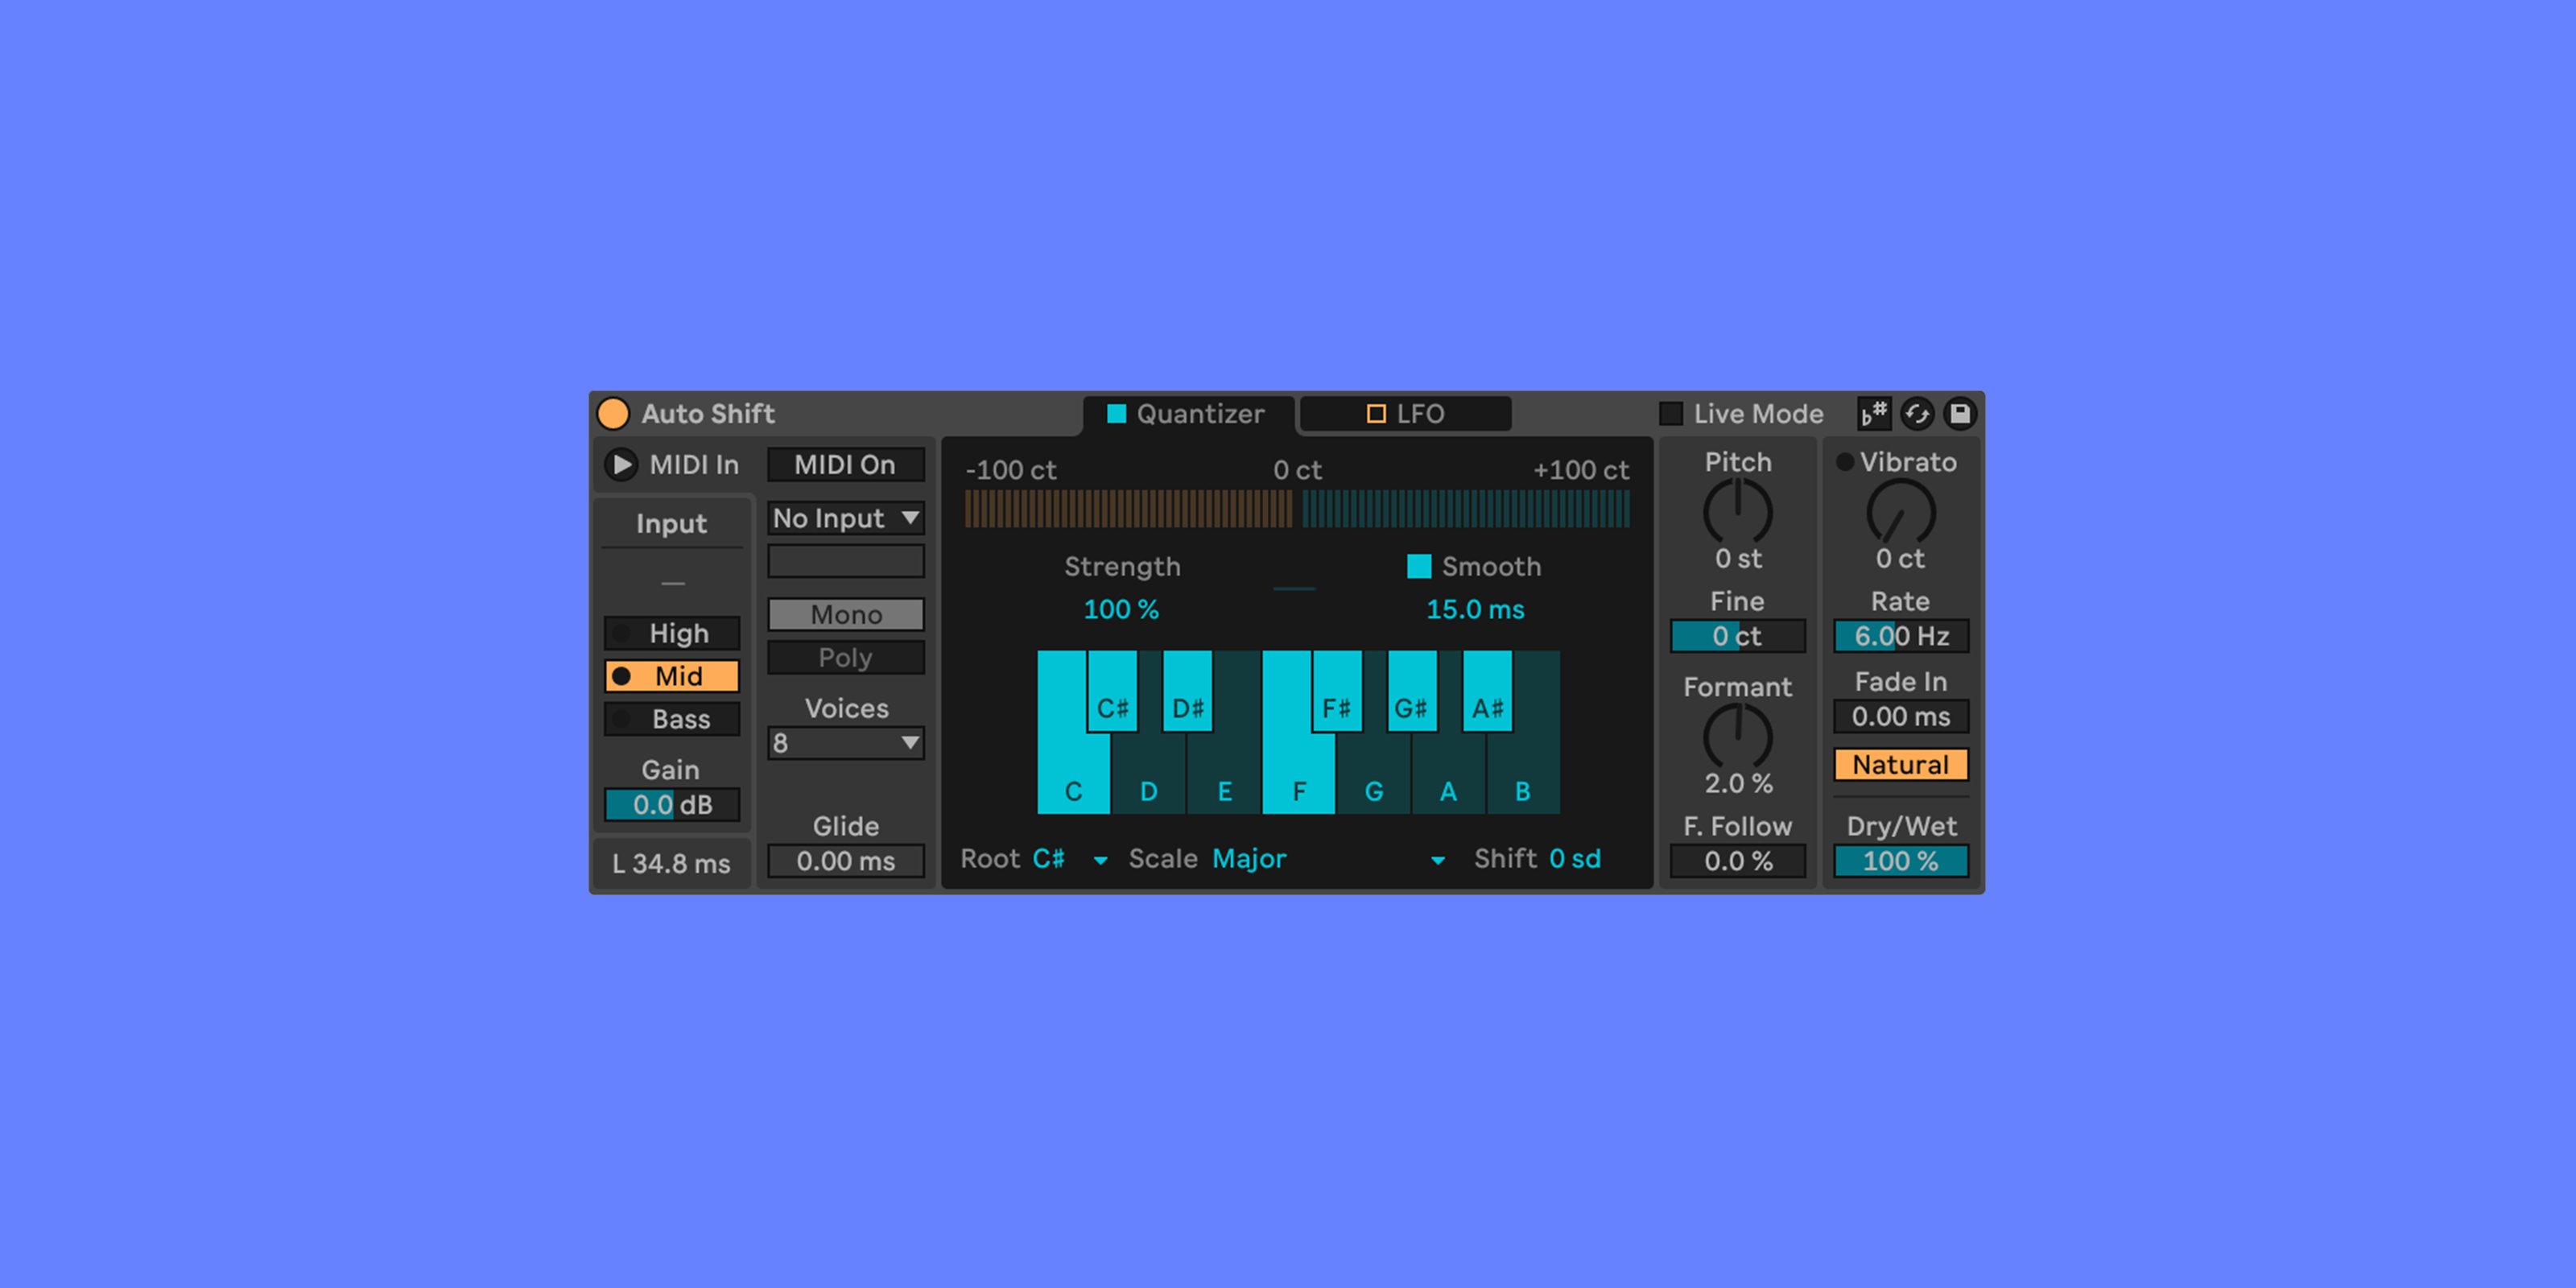Toggle the G# key on the keyboard

click(x=1412, y=692)
